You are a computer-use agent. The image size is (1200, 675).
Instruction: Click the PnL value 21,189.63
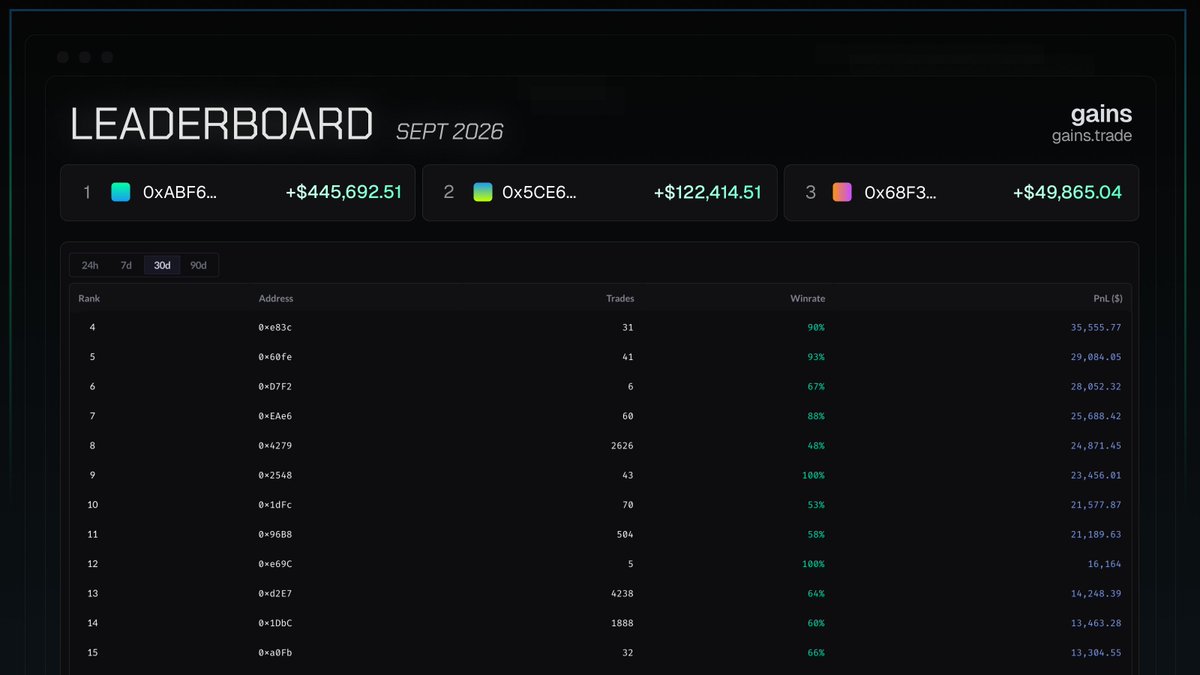coord(1095,535)
